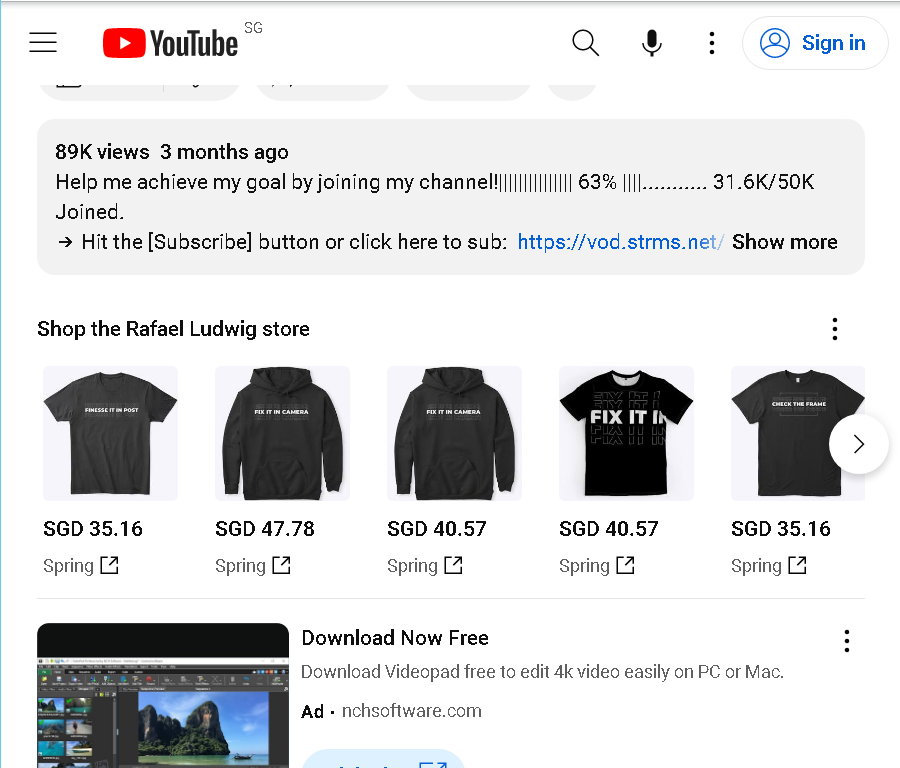Open the search magnifier icon
900x768 pixels.
click(585, 42)
